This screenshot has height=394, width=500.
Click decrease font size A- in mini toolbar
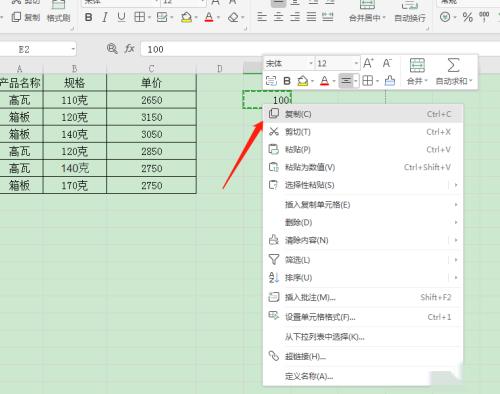[387, 63]
